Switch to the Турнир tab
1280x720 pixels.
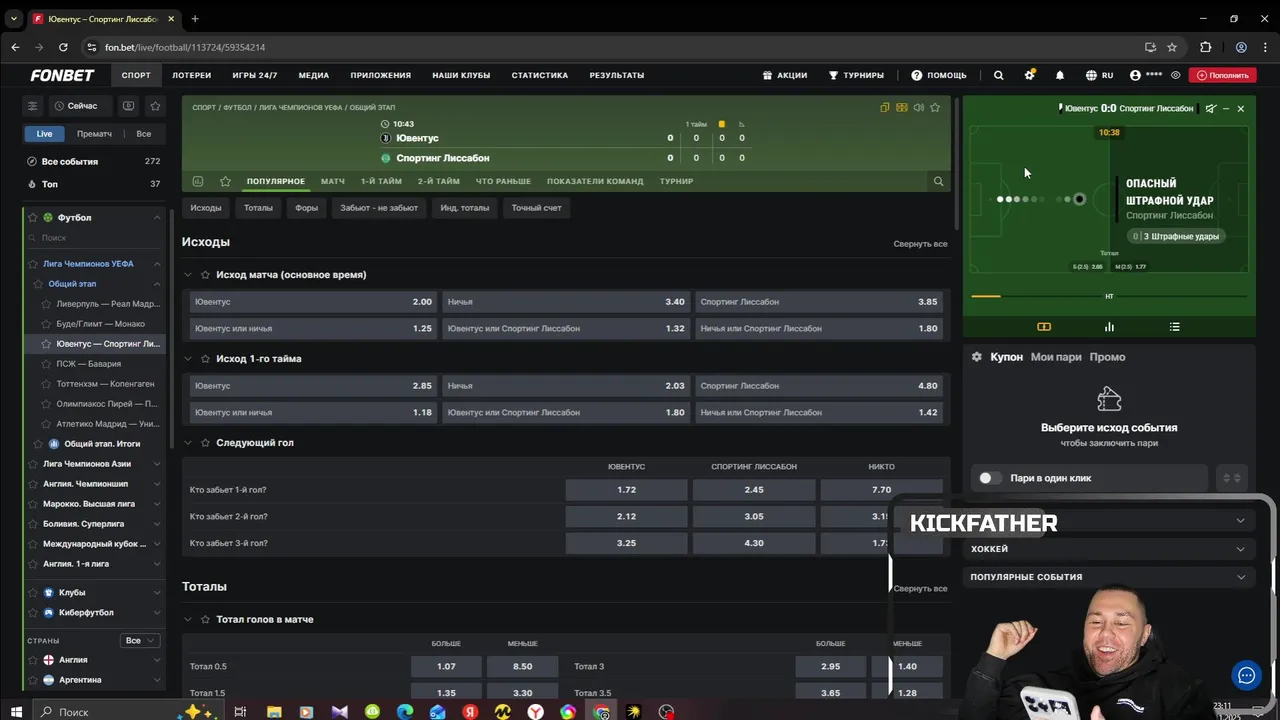coord(676,181)
